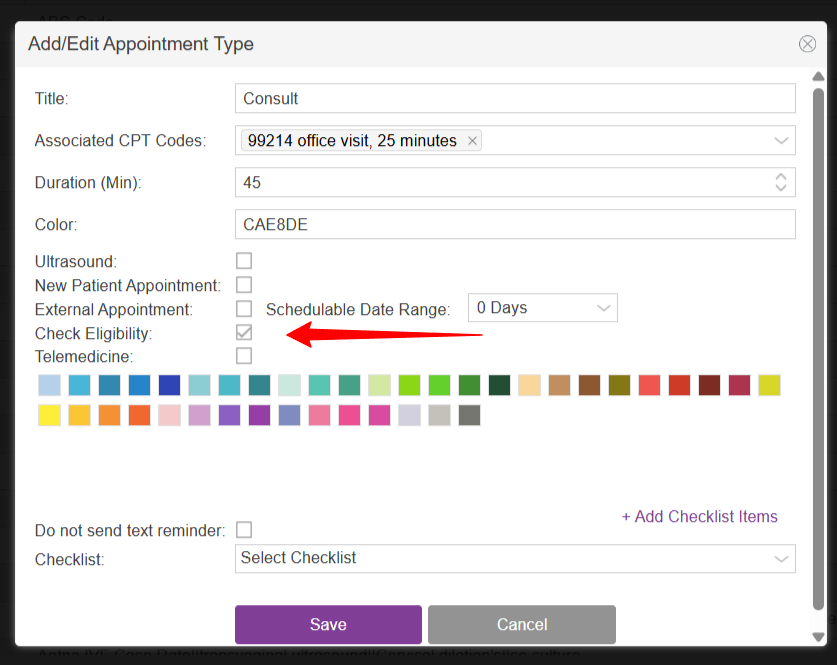Tick the New Patient Appointment checkbox
The width and height of the screenshot is (837, 665).
(x=244, y=285)
